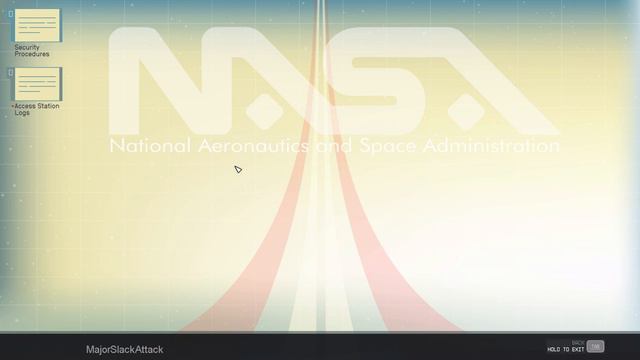Select the 'Access Station Logs' label text
This screenshot has width=640, height=360.
click(36, 109)
